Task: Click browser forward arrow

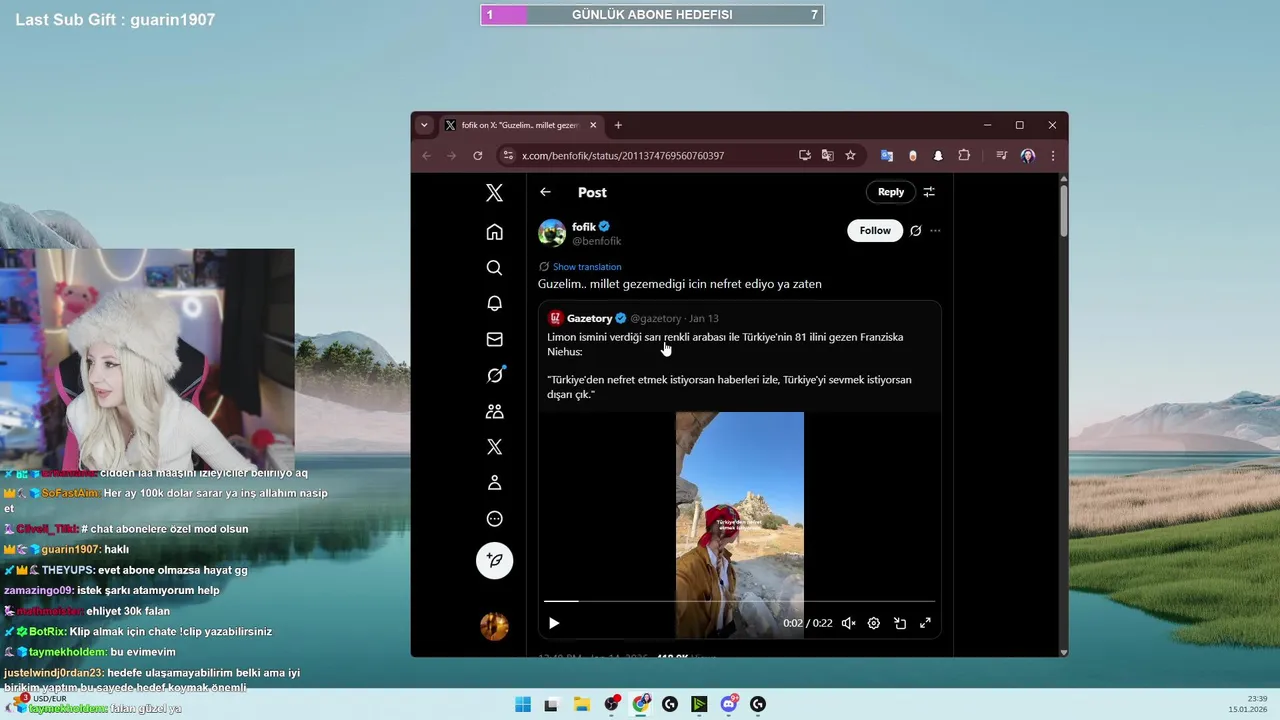Action: pos(452,156)
